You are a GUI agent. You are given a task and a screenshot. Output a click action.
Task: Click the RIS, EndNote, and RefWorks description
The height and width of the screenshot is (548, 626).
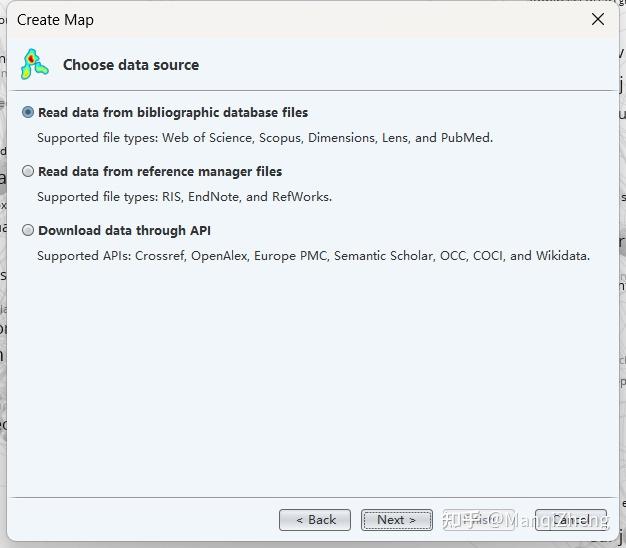tap(184, 197)
